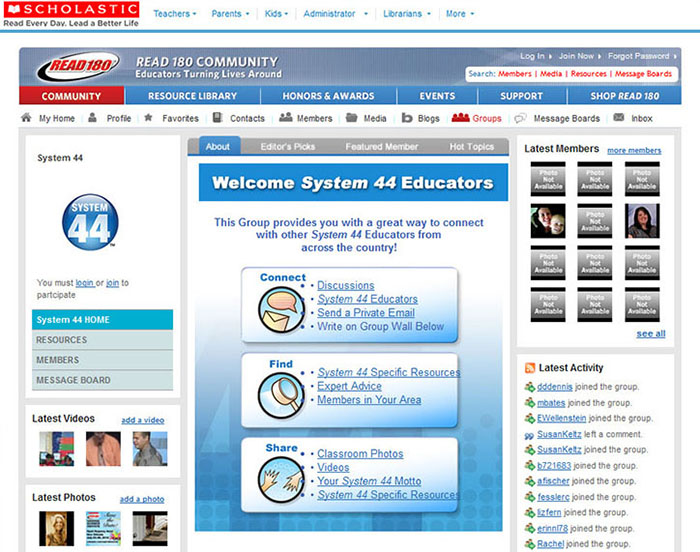This screenshot has height=552, width=700.
Task: Click the Share hands icon
Action: [281, 480]
